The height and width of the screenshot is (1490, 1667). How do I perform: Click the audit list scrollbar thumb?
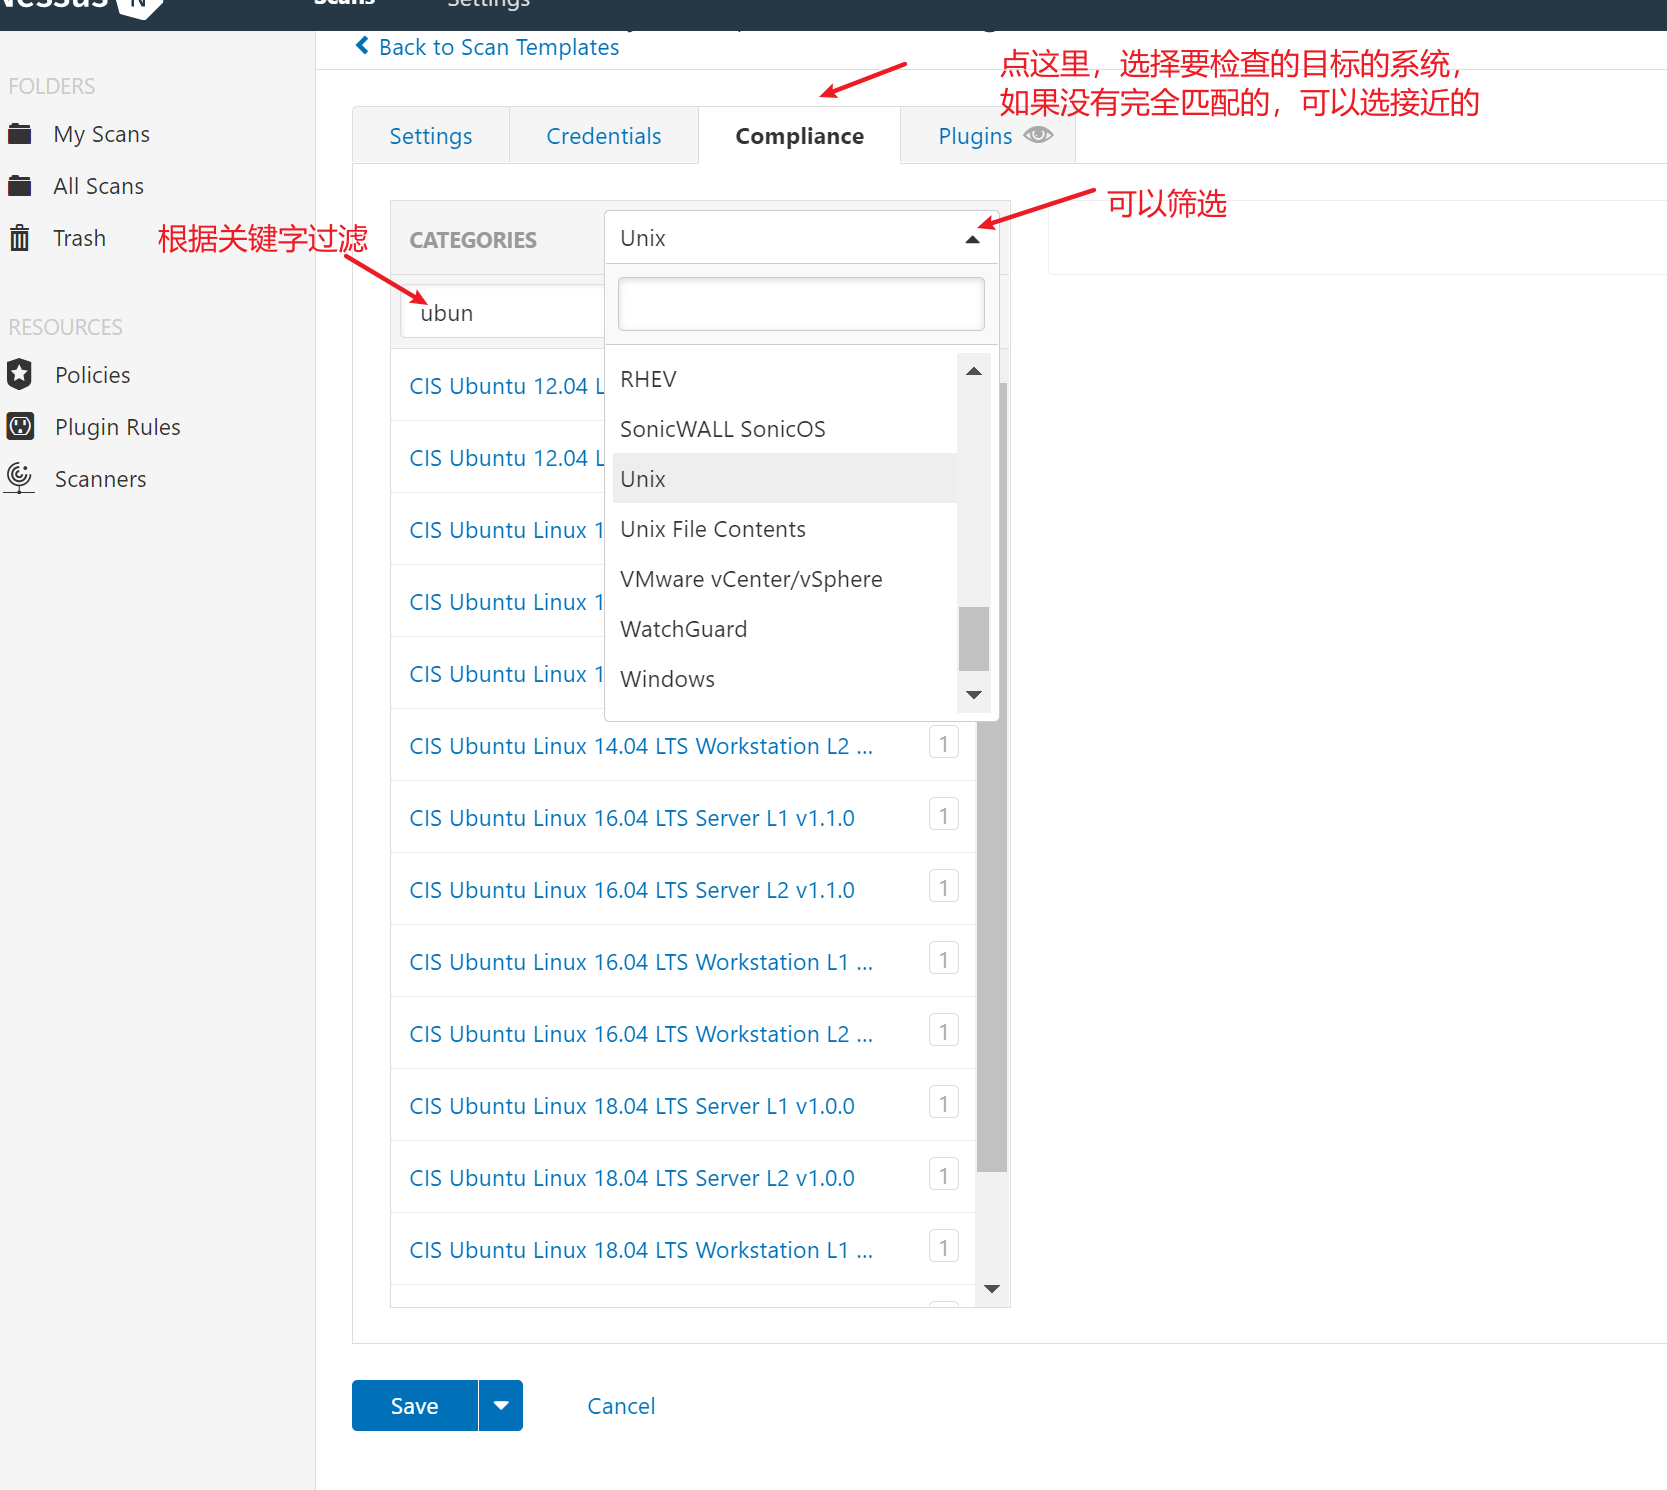point(992,776)
